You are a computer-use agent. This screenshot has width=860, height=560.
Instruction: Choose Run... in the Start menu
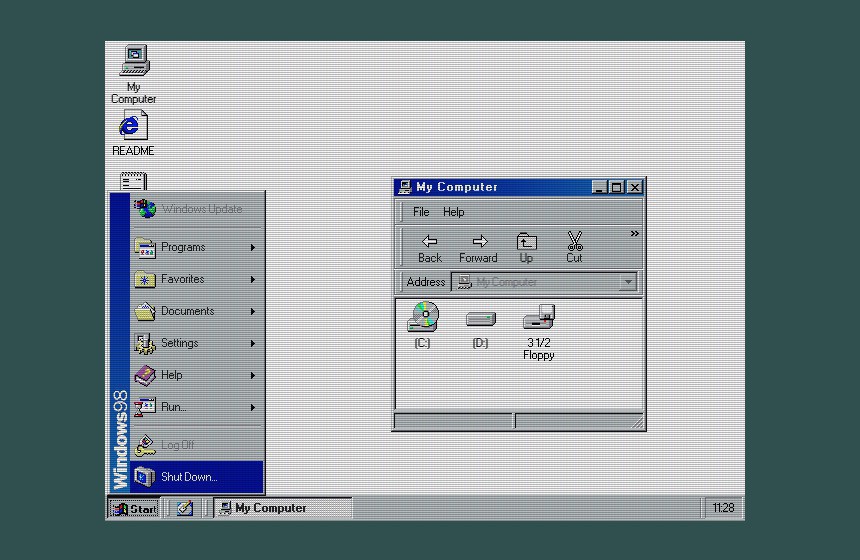(197, 407)
